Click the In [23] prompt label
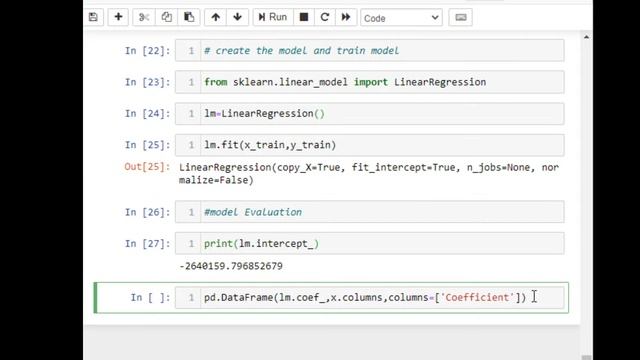 [x=147, y=82]
